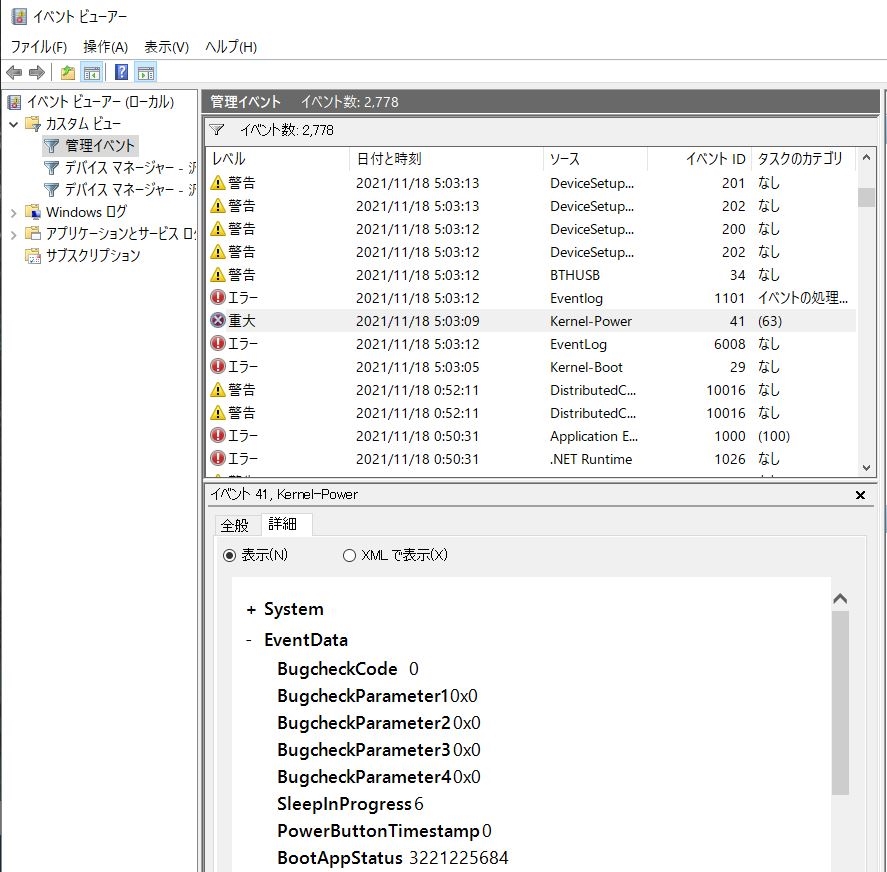
Task: Click the warning icon on BTHUSB row
Action: [218, 274]
